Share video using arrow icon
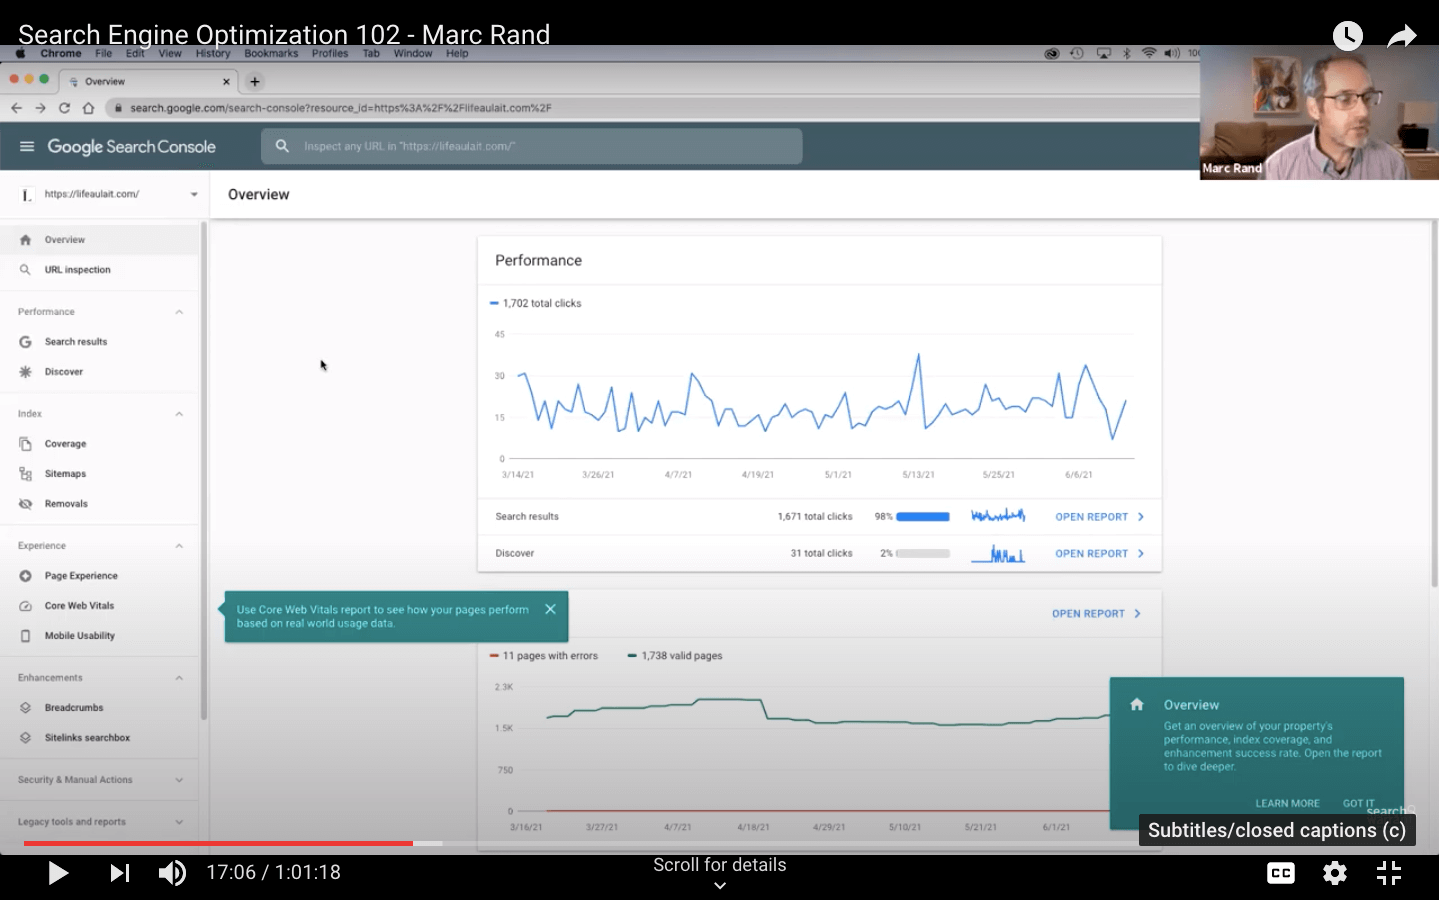Viewport: 1439px width, 900px height. (x=1402, y=37)
